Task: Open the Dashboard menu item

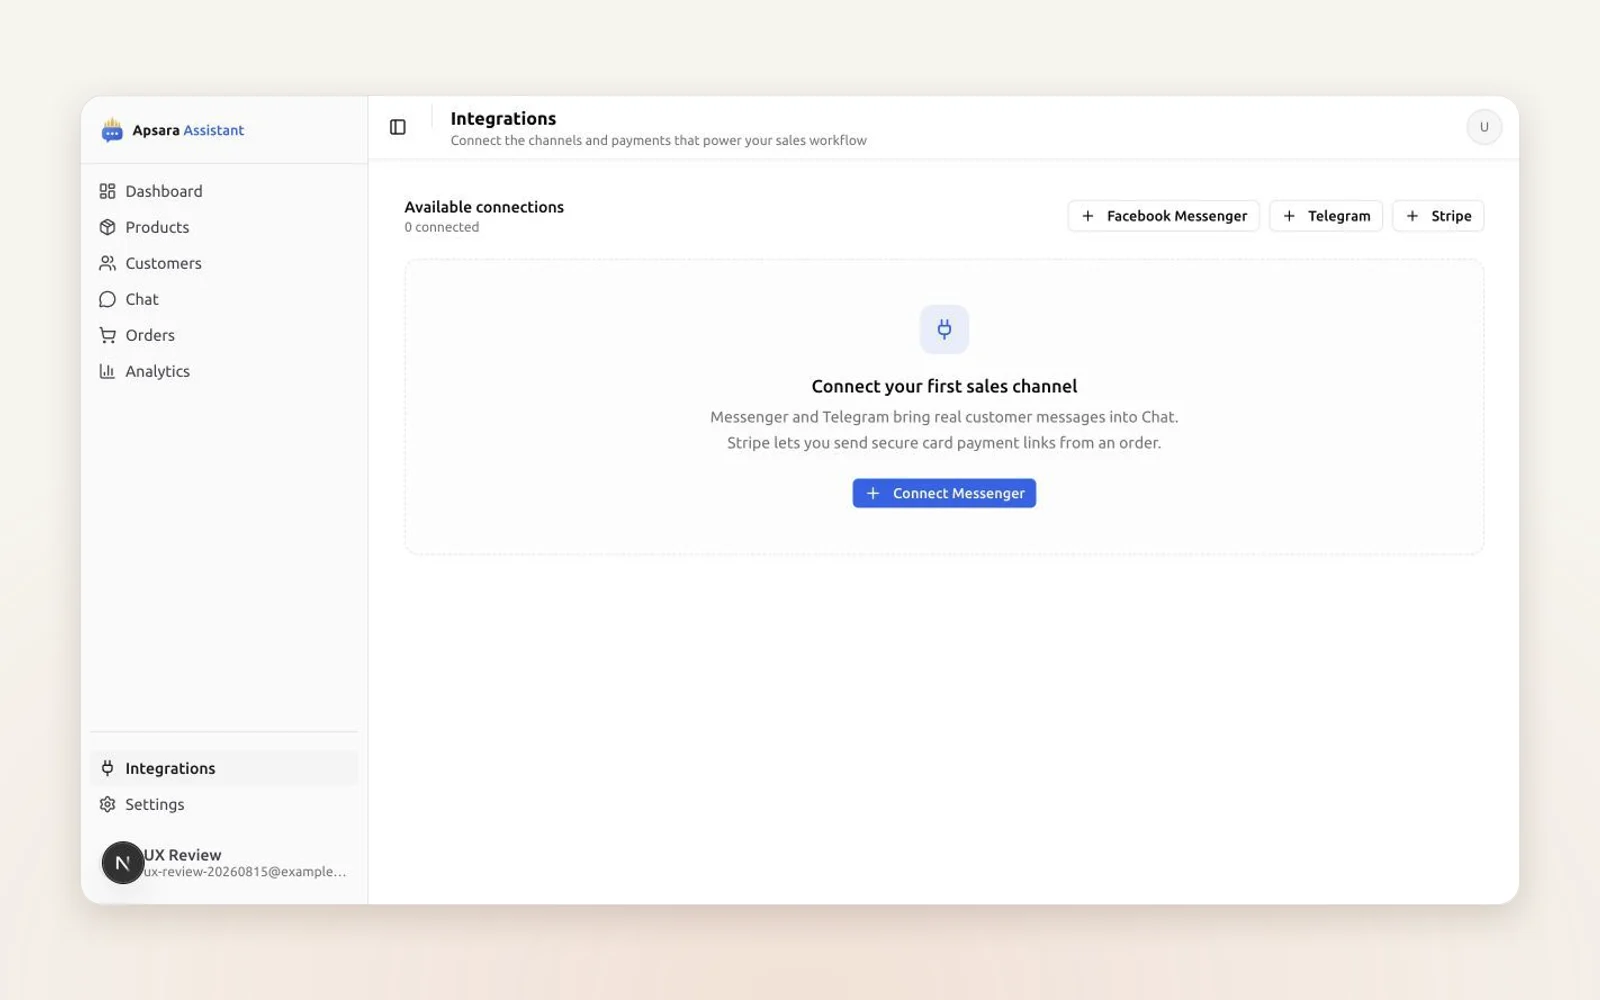Action: pos(224,191)
